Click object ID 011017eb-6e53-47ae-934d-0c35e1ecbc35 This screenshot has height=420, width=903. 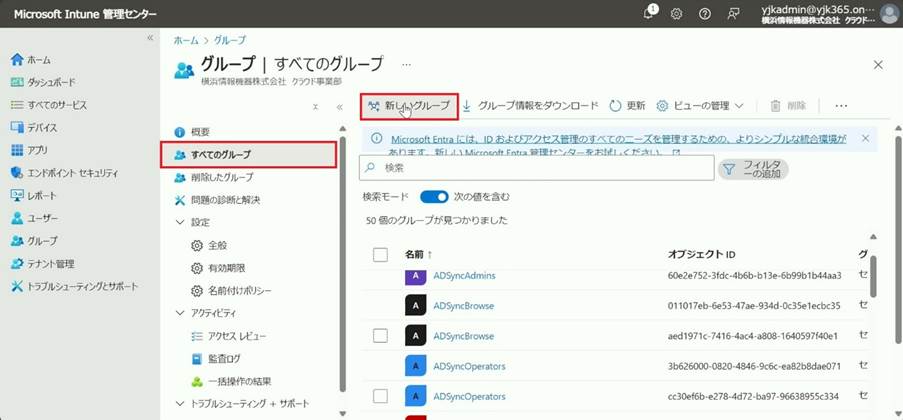(x=754, y=306)
